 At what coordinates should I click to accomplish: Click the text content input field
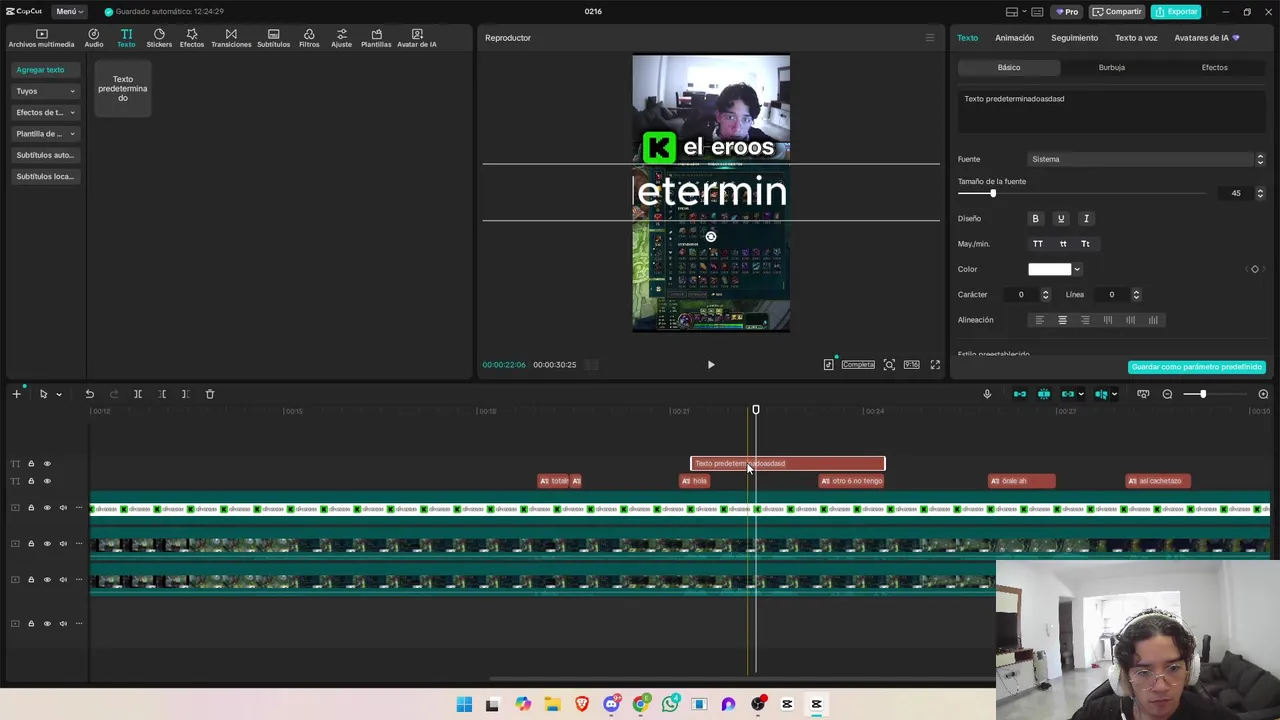coord(1111,112)
